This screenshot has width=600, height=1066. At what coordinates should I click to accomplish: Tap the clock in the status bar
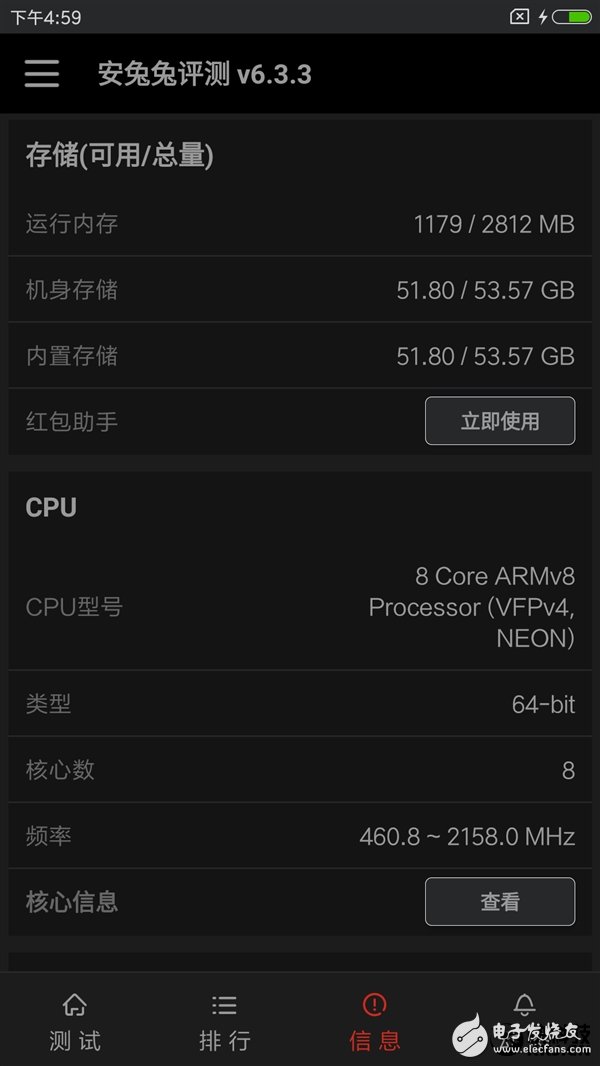(38, 15)
